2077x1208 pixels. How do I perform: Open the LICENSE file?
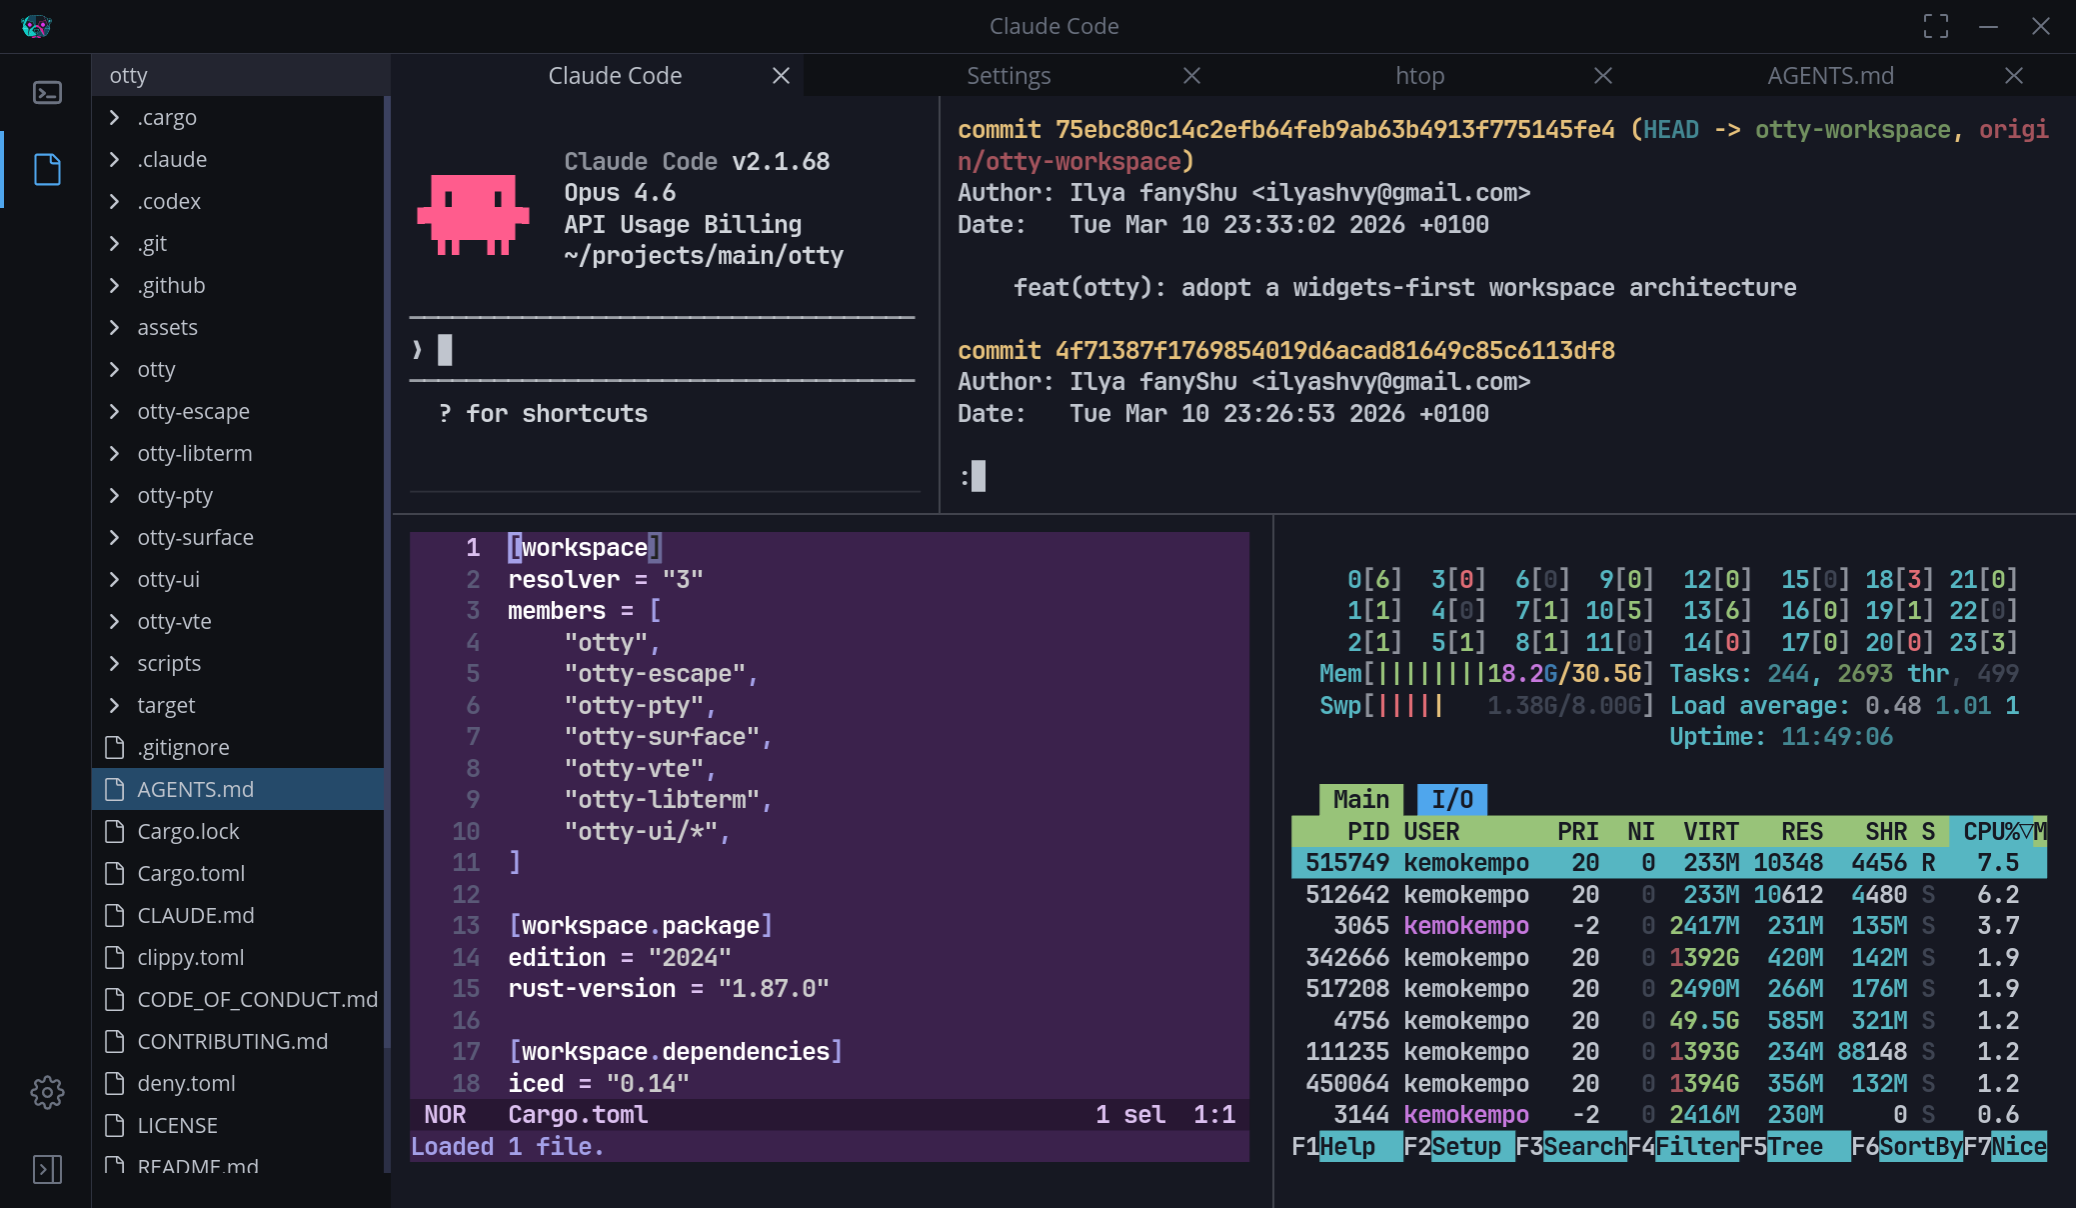tap(238, 1125)
